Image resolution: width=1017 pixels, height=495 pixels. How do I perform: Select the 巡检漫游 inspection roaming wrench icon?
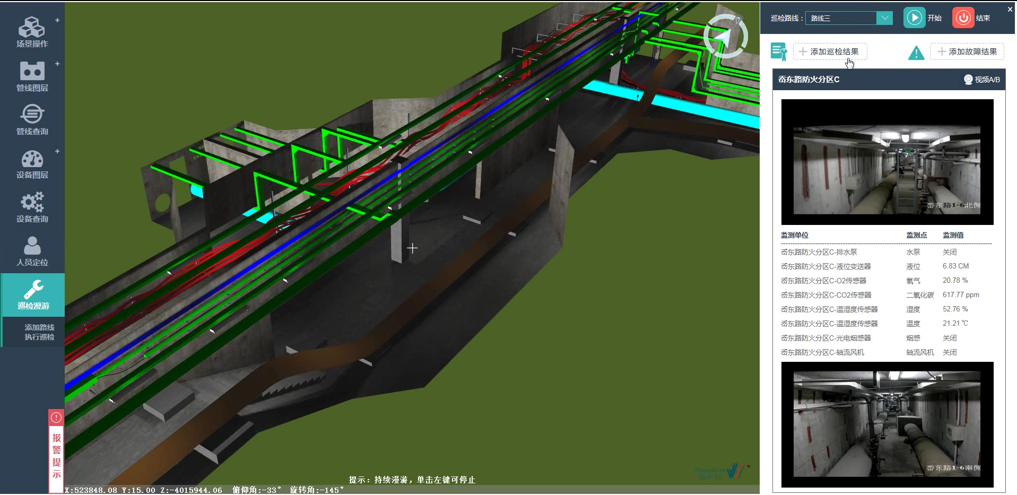click(32, 291)
